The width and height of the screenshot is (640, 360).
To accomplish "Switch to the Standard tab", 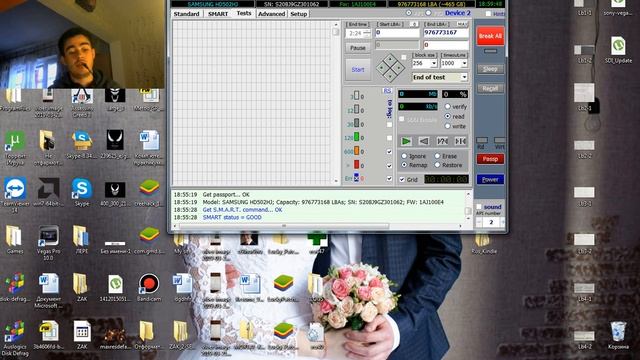I will (x=186, y=14).
